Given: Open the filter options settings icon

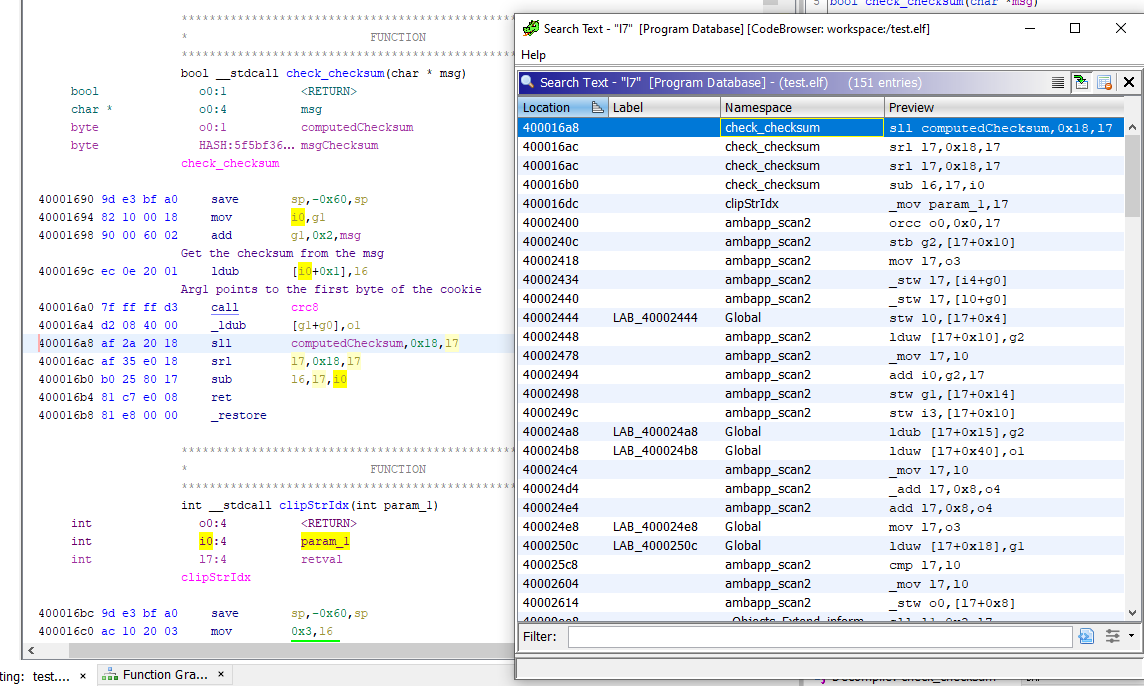Looking at the screenshot, I should point(1113,636).
